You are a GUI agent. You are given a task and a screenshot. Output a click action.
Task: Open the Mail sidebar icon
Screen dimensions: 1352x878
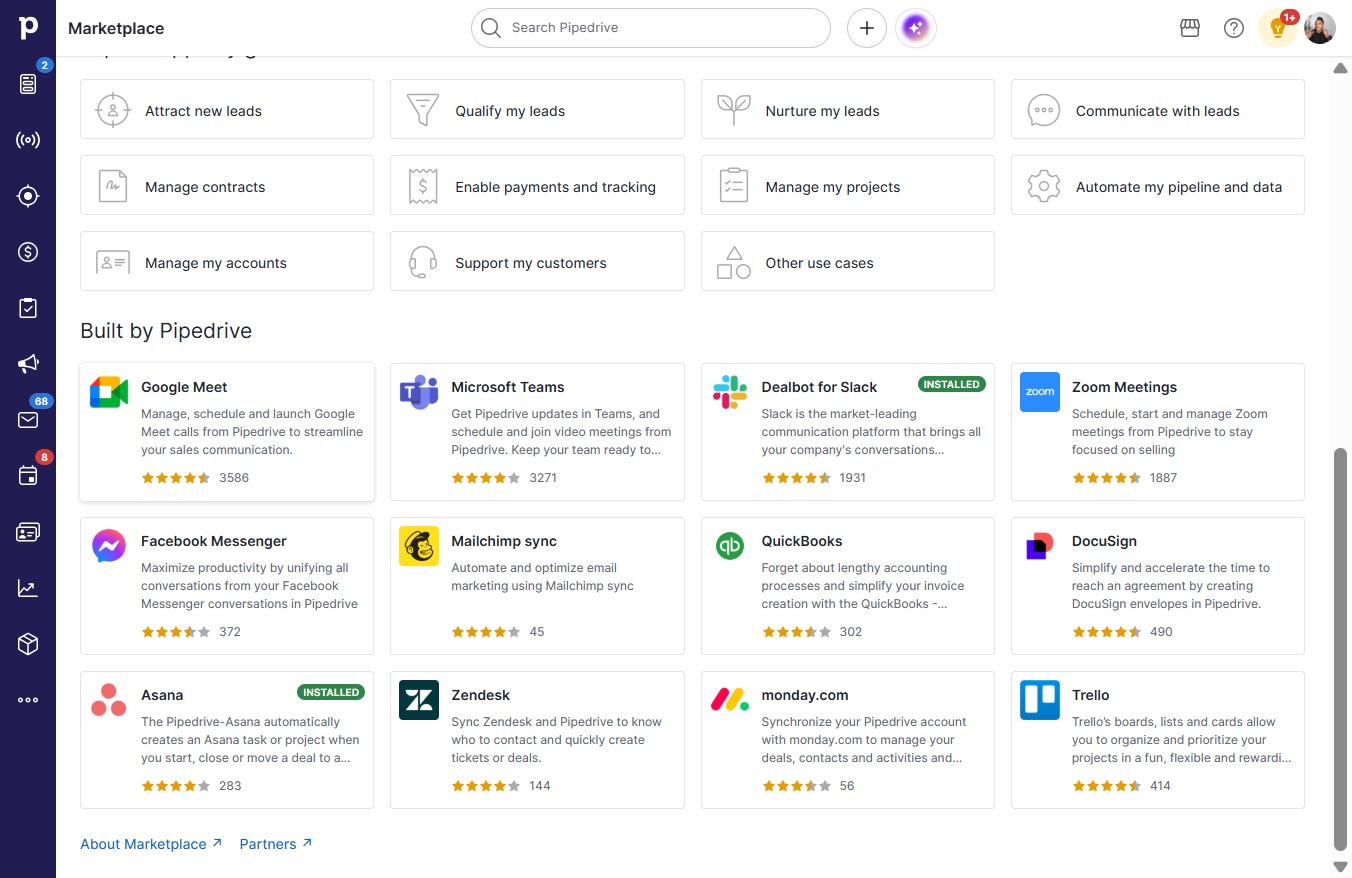(x=28, y=420)
